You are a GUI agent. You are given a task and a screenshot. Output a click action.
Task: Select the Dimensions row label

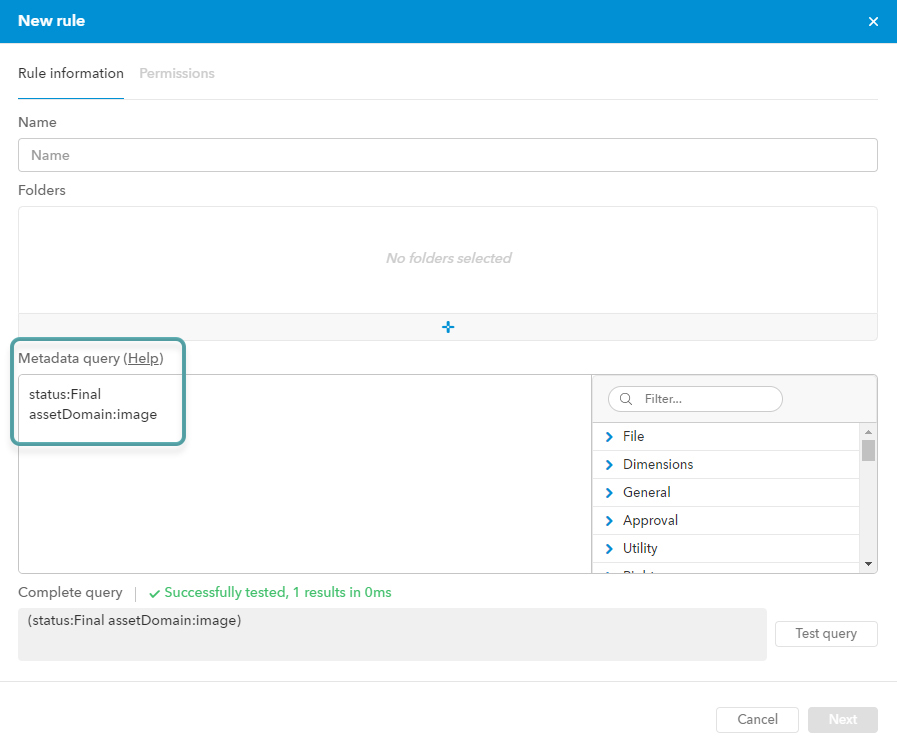tap(658, 465)
